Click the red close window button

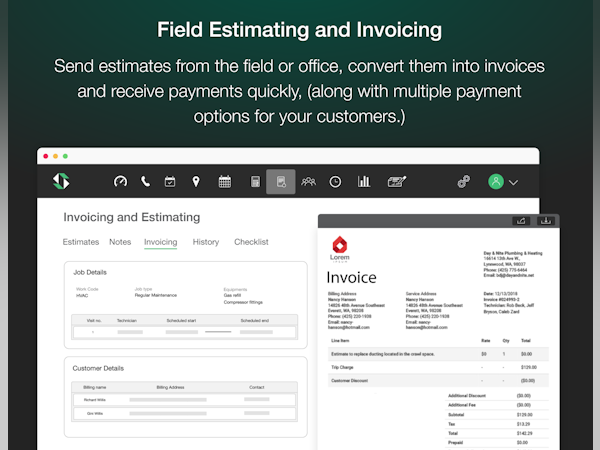point(46,156)
